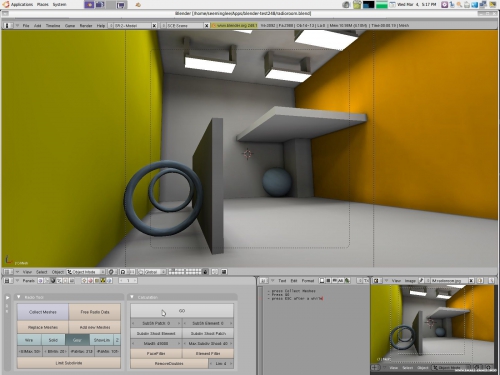This screenshot has width=500, height=375.
Task: Click the rotation pivot point icon
Action: pyautogui.click(x=124, y=272)
